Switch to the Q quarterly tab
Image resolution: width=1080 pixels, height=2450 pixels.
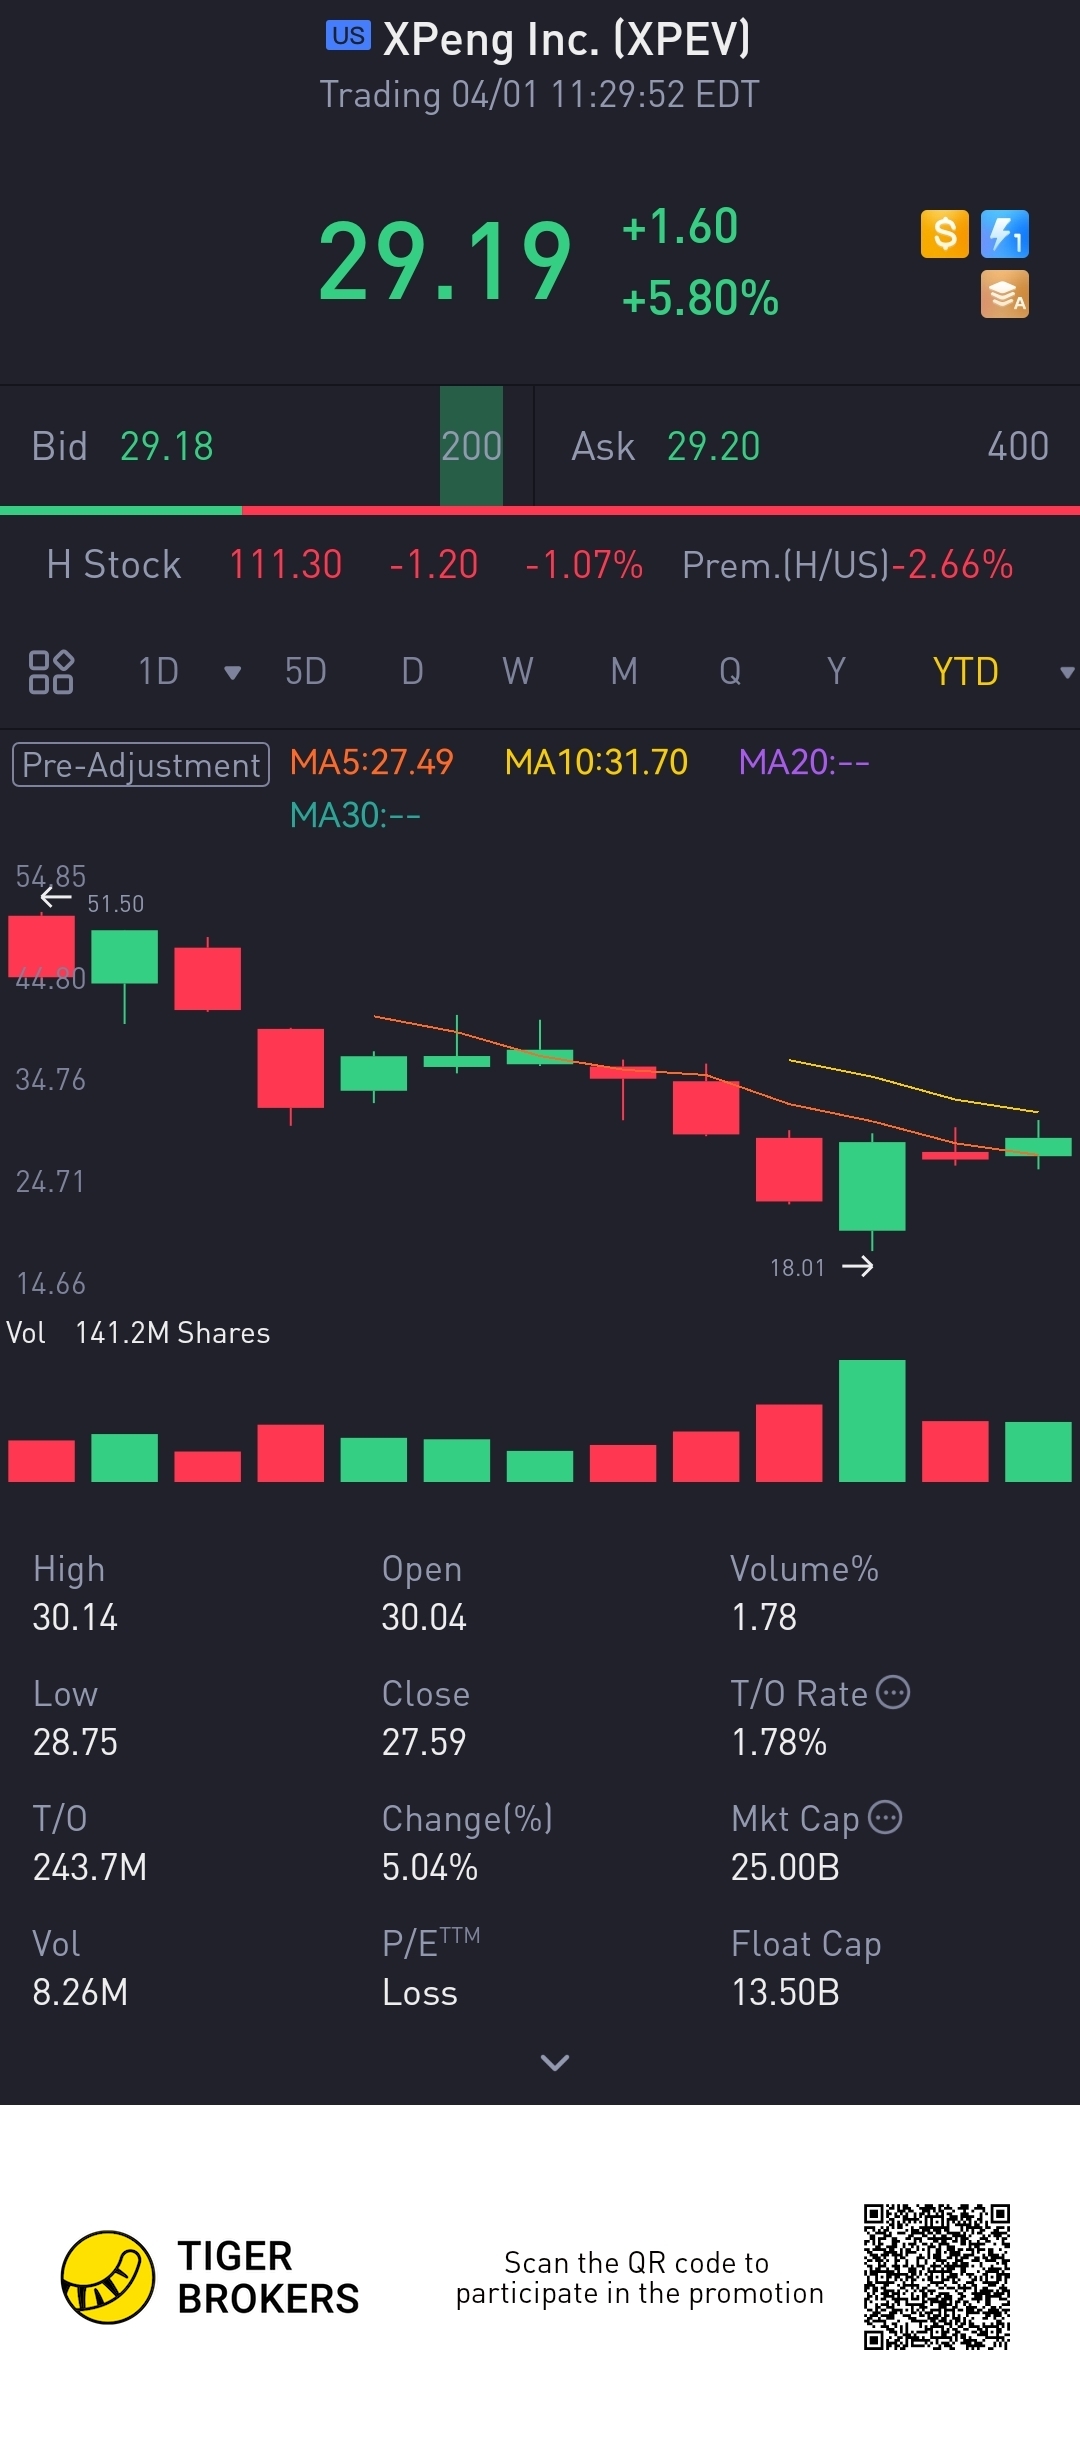pyautogui.click(x=730, y=672)
